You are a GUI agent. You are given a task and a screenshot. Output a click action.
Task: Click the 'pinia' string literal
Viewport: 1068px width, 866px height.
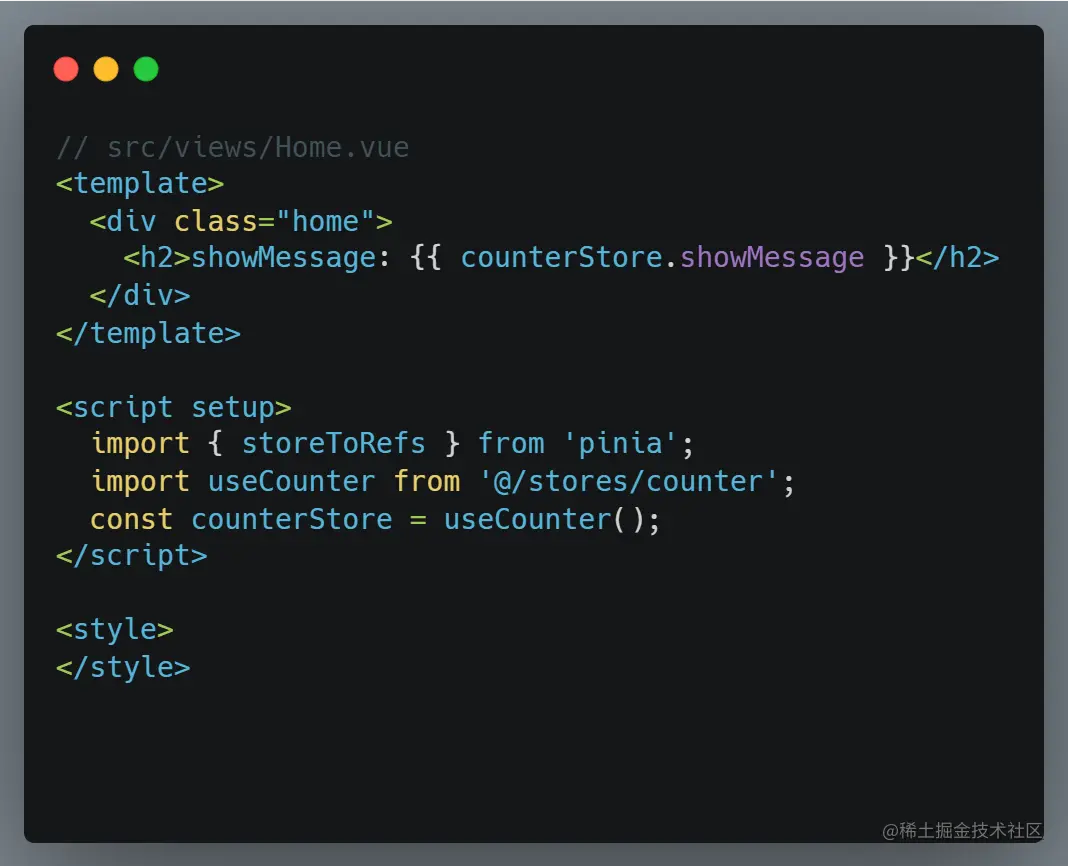point(620,444)
